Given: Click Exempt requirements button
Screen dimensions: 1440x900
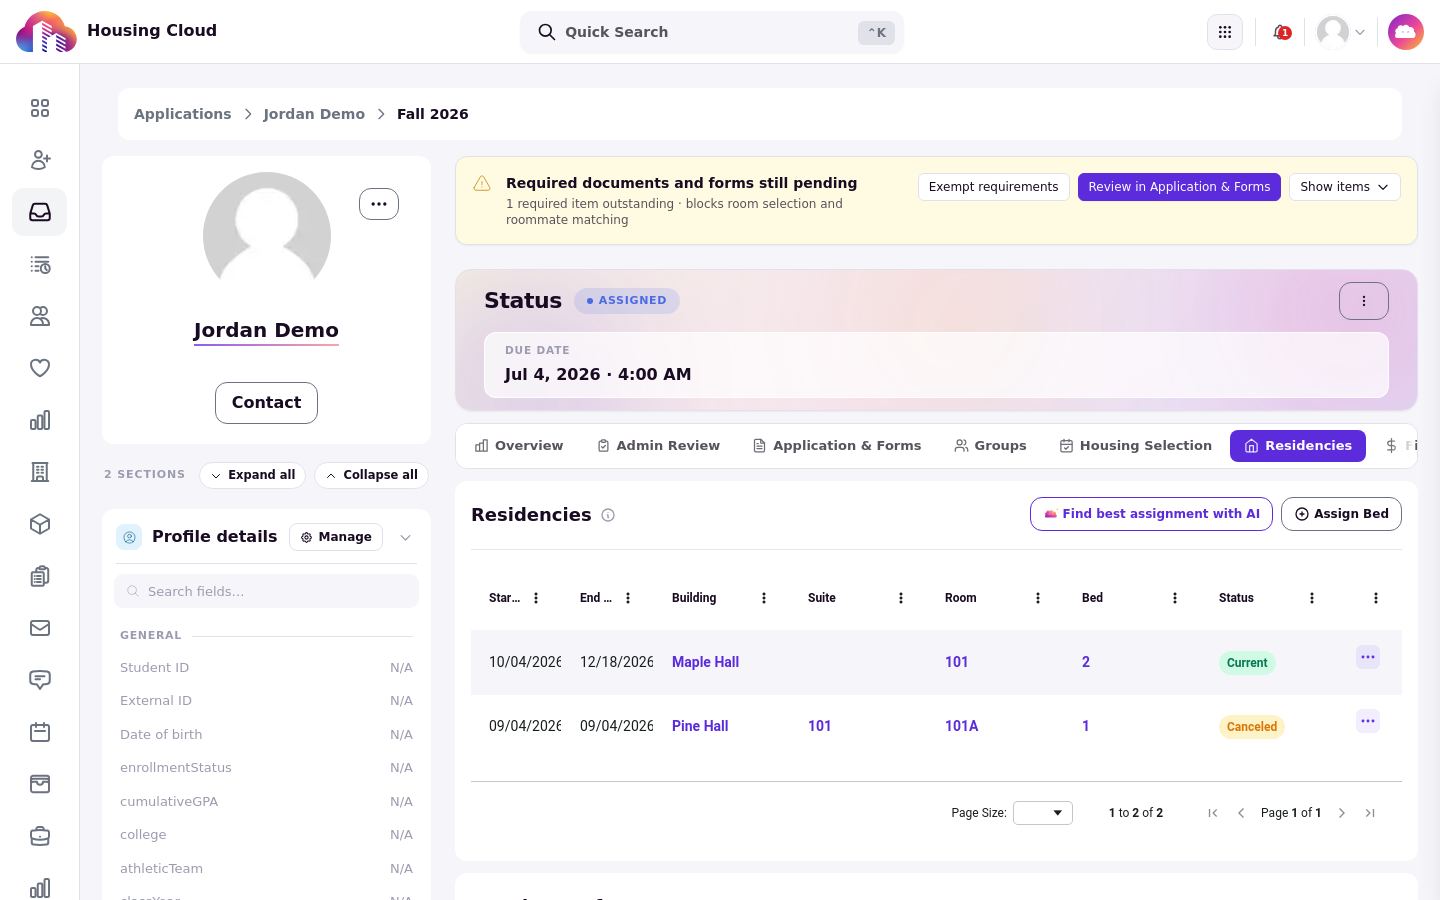Looking at the screenshot, I should 994,187.
